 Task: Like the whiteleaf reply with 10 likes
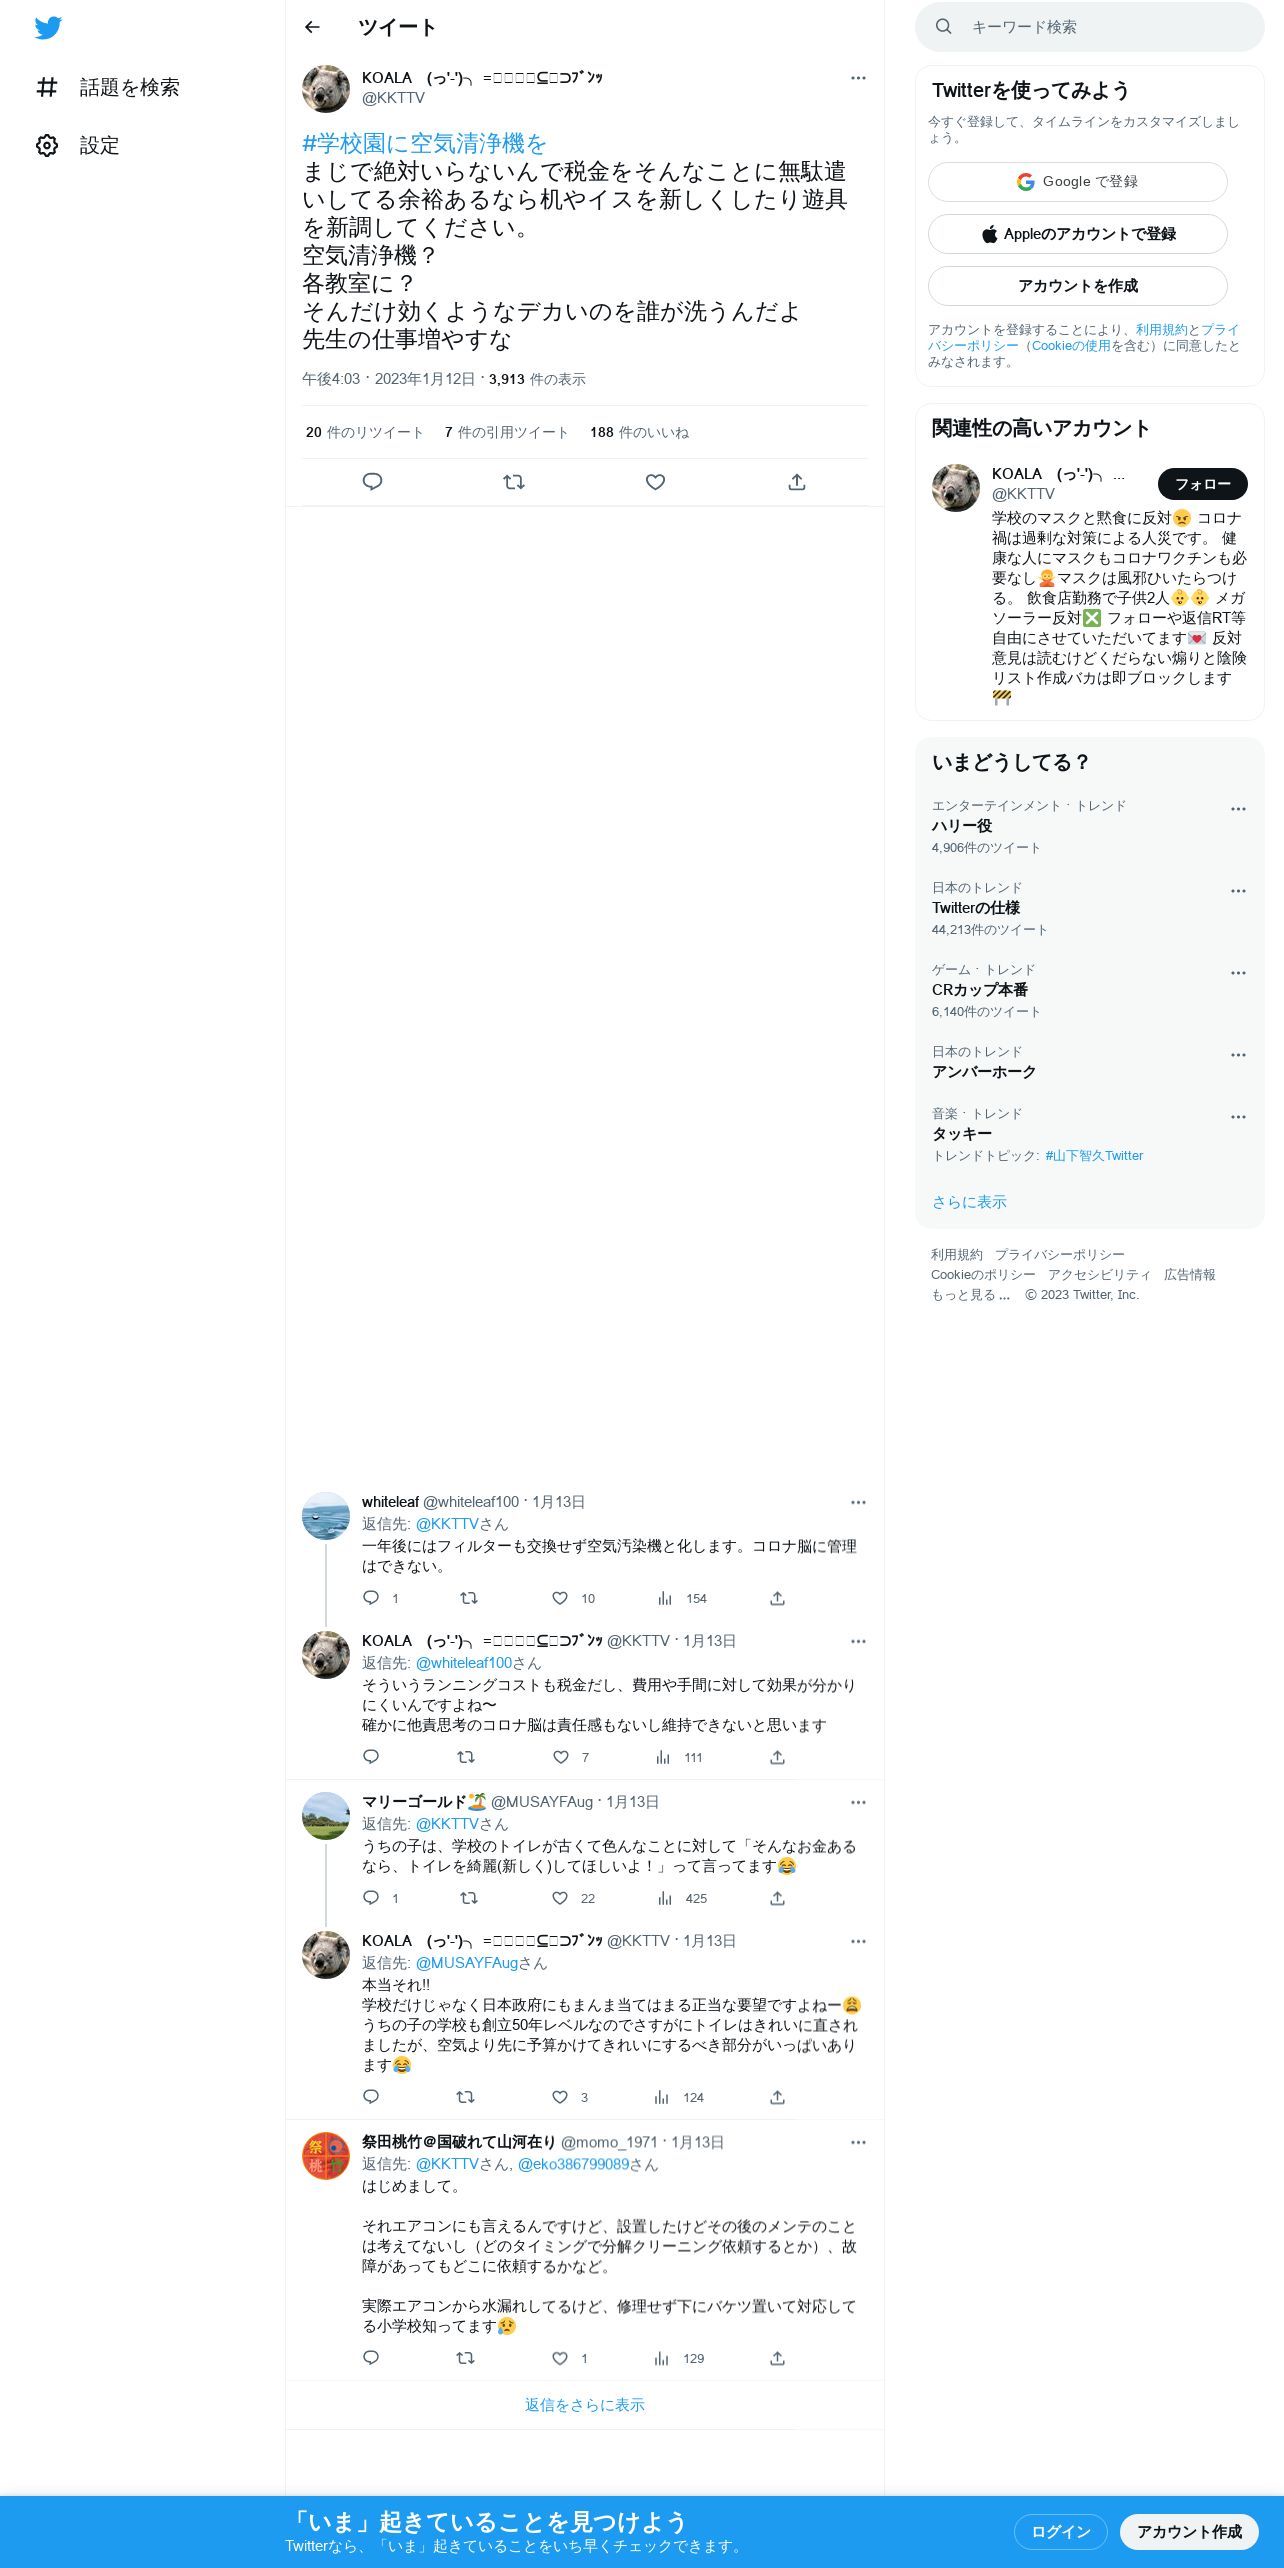[x=560, y=1598]
